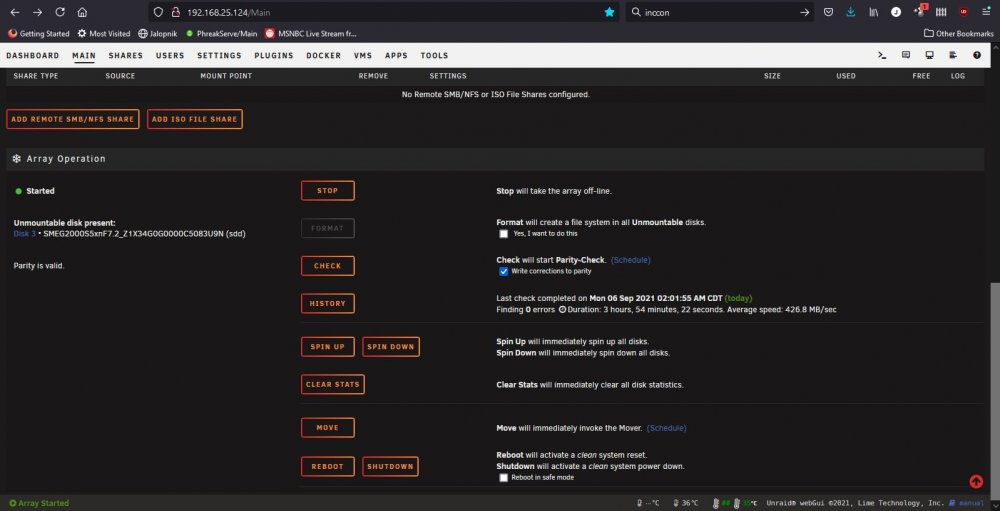Screen dimensions: 1000x511
Task: Open the Dashboard tab
Action: point(33,56)
